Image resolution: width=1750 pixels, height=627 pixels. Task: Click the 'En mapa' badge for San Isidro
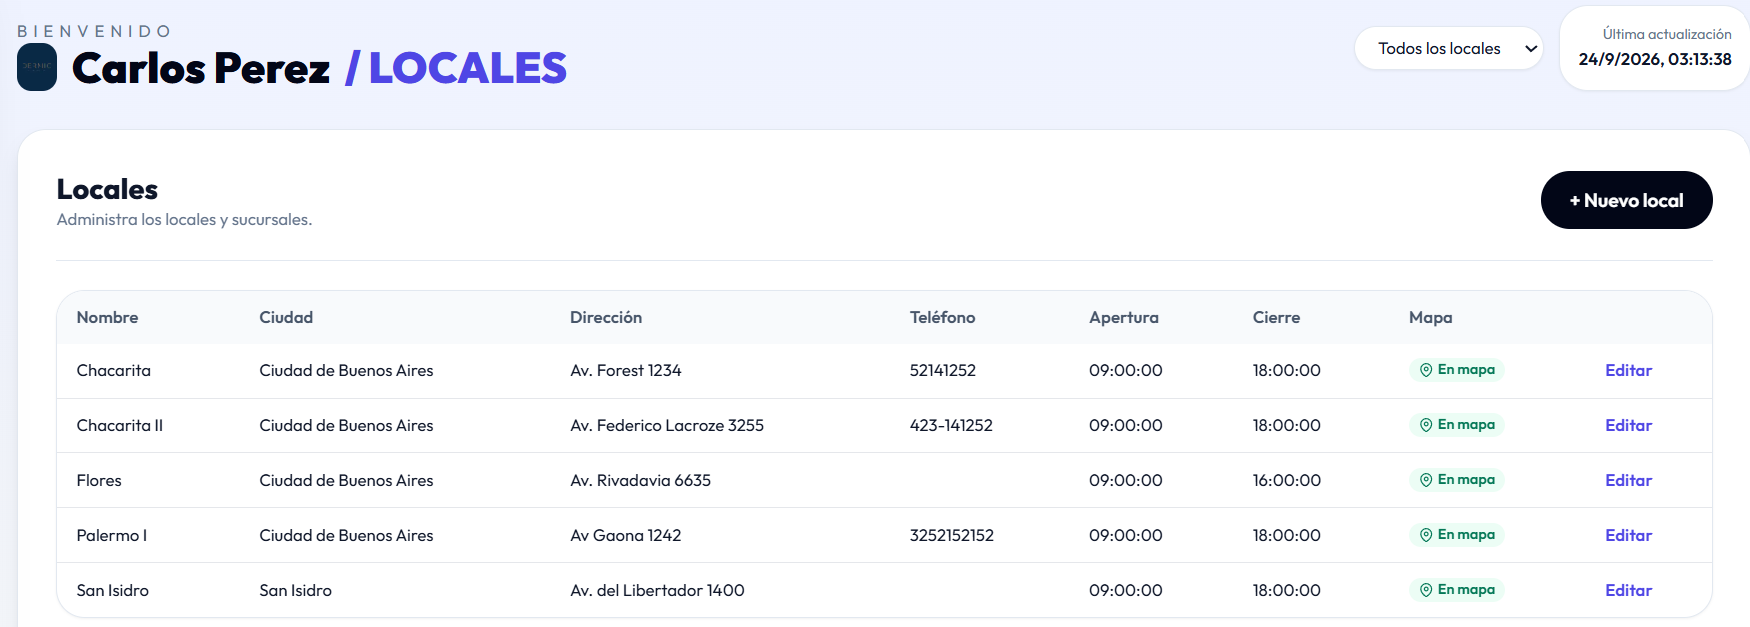pyautogui.click(x=1457, y=590)
